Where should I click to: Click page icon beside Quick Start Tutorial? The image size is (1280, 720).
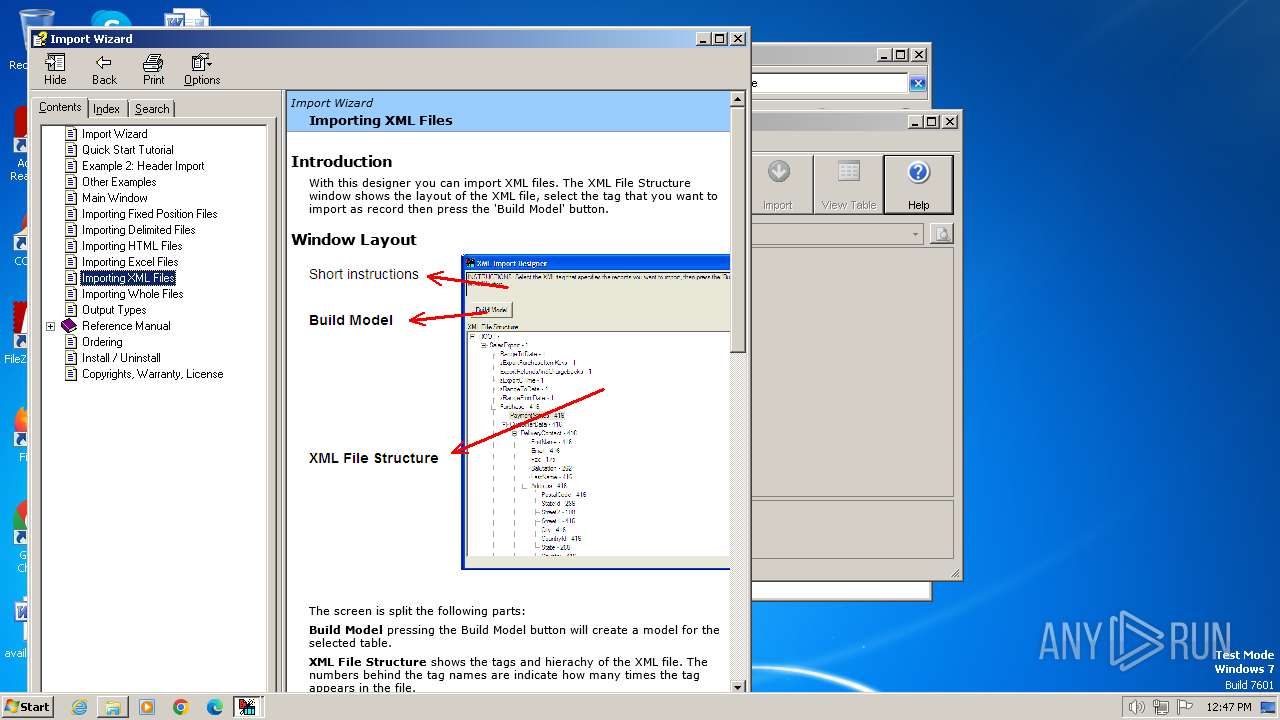coord(71,150)
